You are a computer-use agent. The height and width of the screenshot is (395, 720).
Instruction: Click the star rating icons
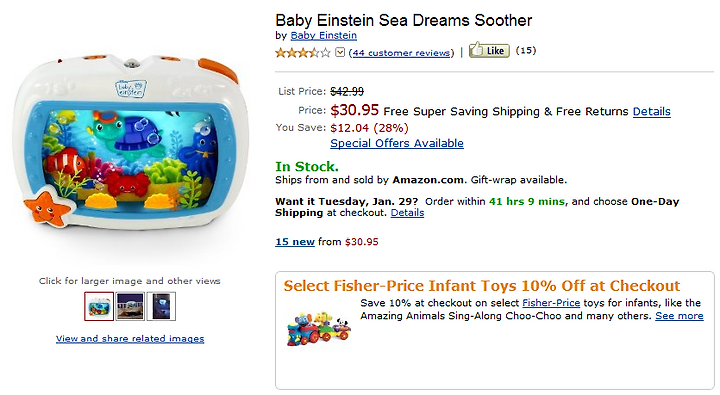pyautogui.click(x=303, y=53)
